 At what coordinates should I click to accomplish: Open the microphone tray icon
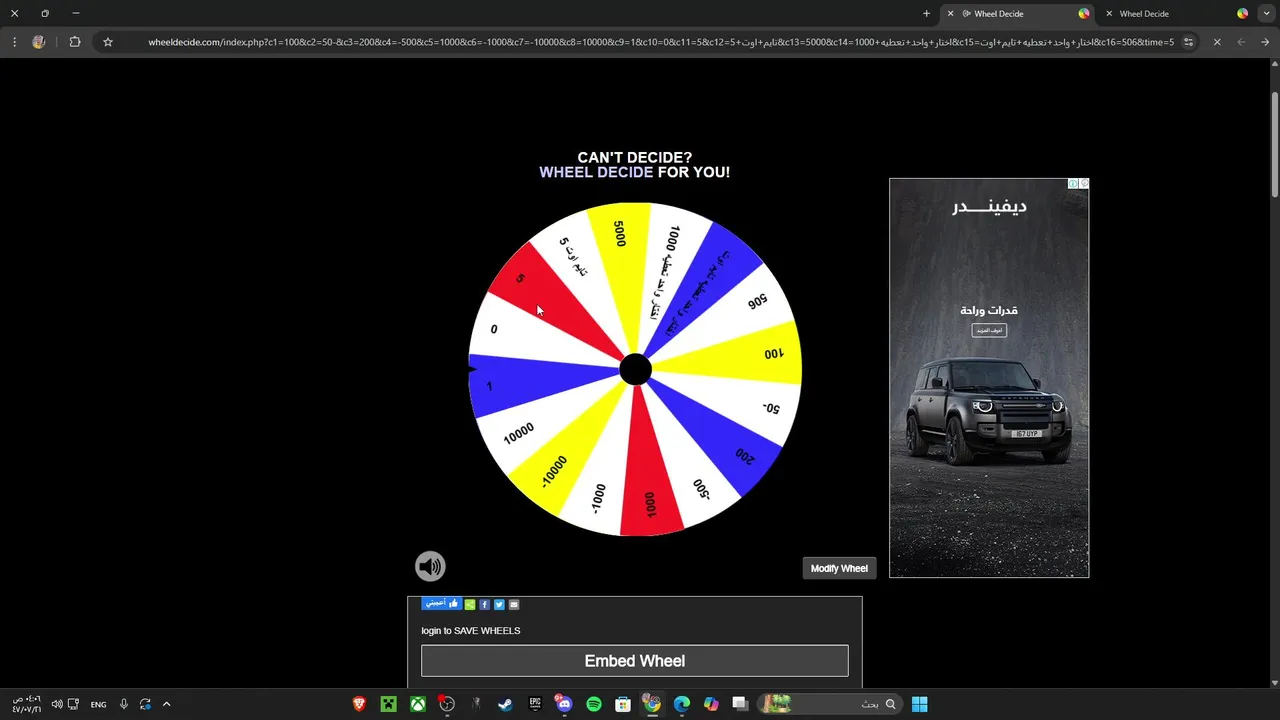coord(124,704)
